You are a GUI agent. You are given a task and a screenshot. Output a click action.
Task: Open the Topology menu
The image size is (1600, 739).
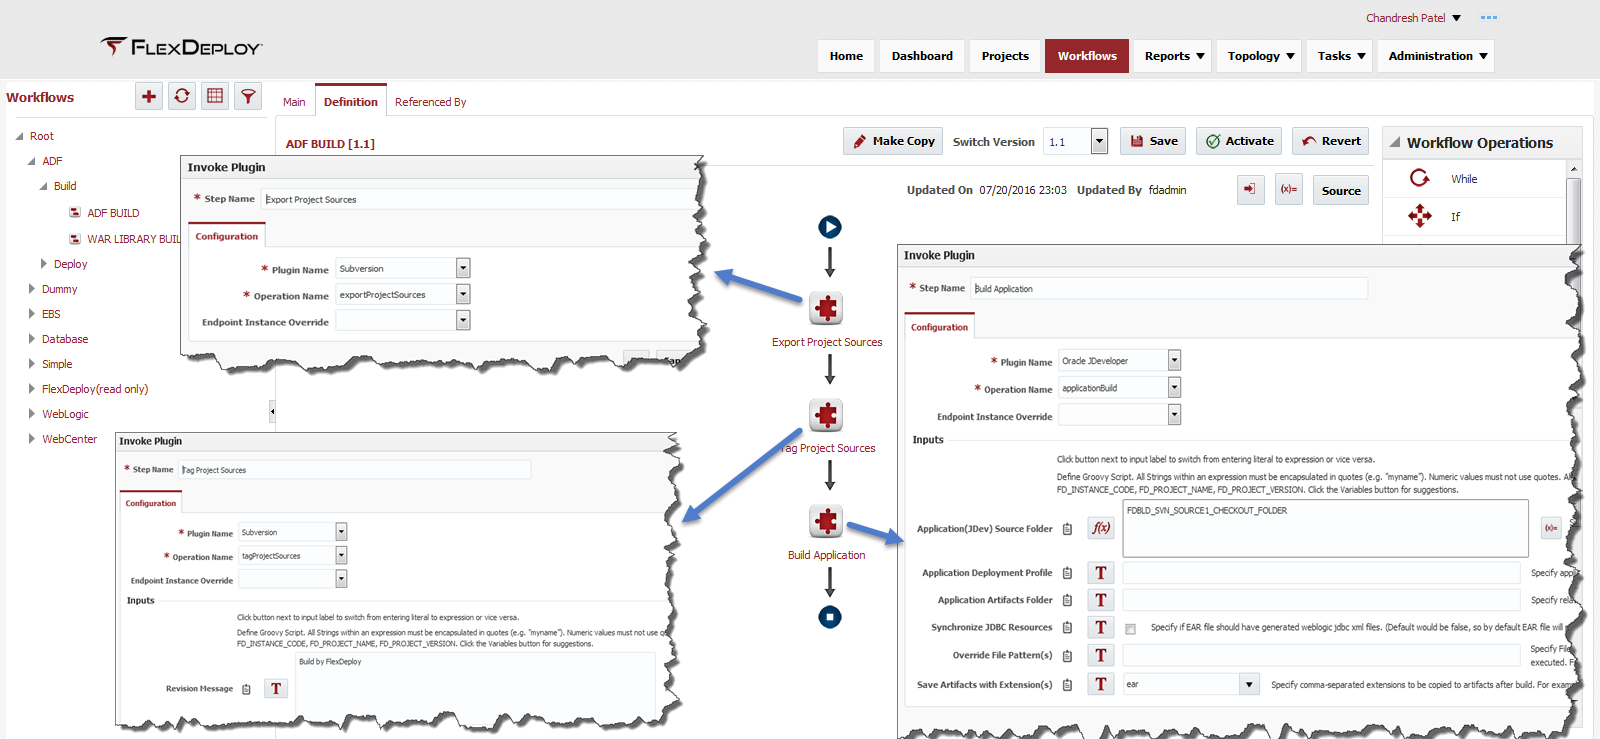pyautogui.click(x=1261, y=56)
